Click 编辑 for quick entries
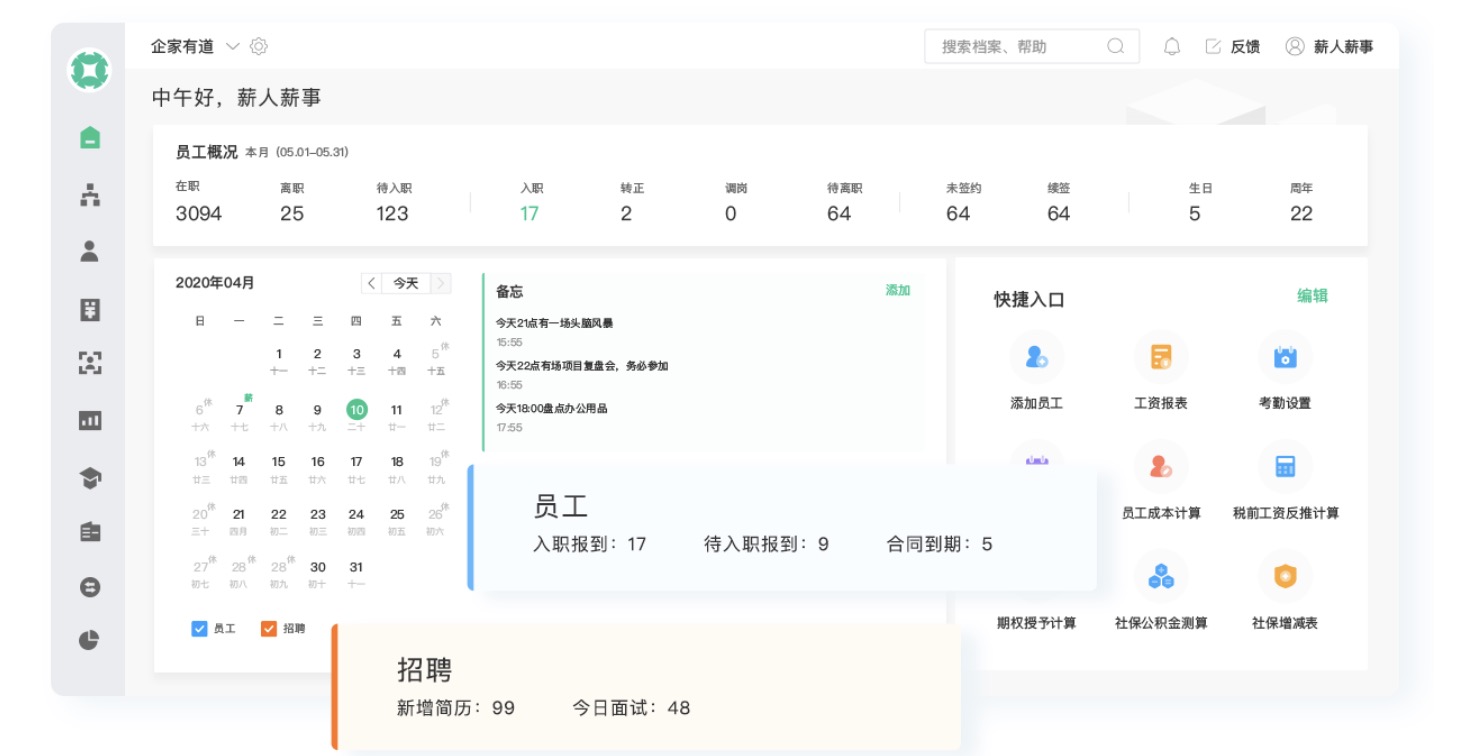The image size is (1462, 756). click(x=1312, y=296)
